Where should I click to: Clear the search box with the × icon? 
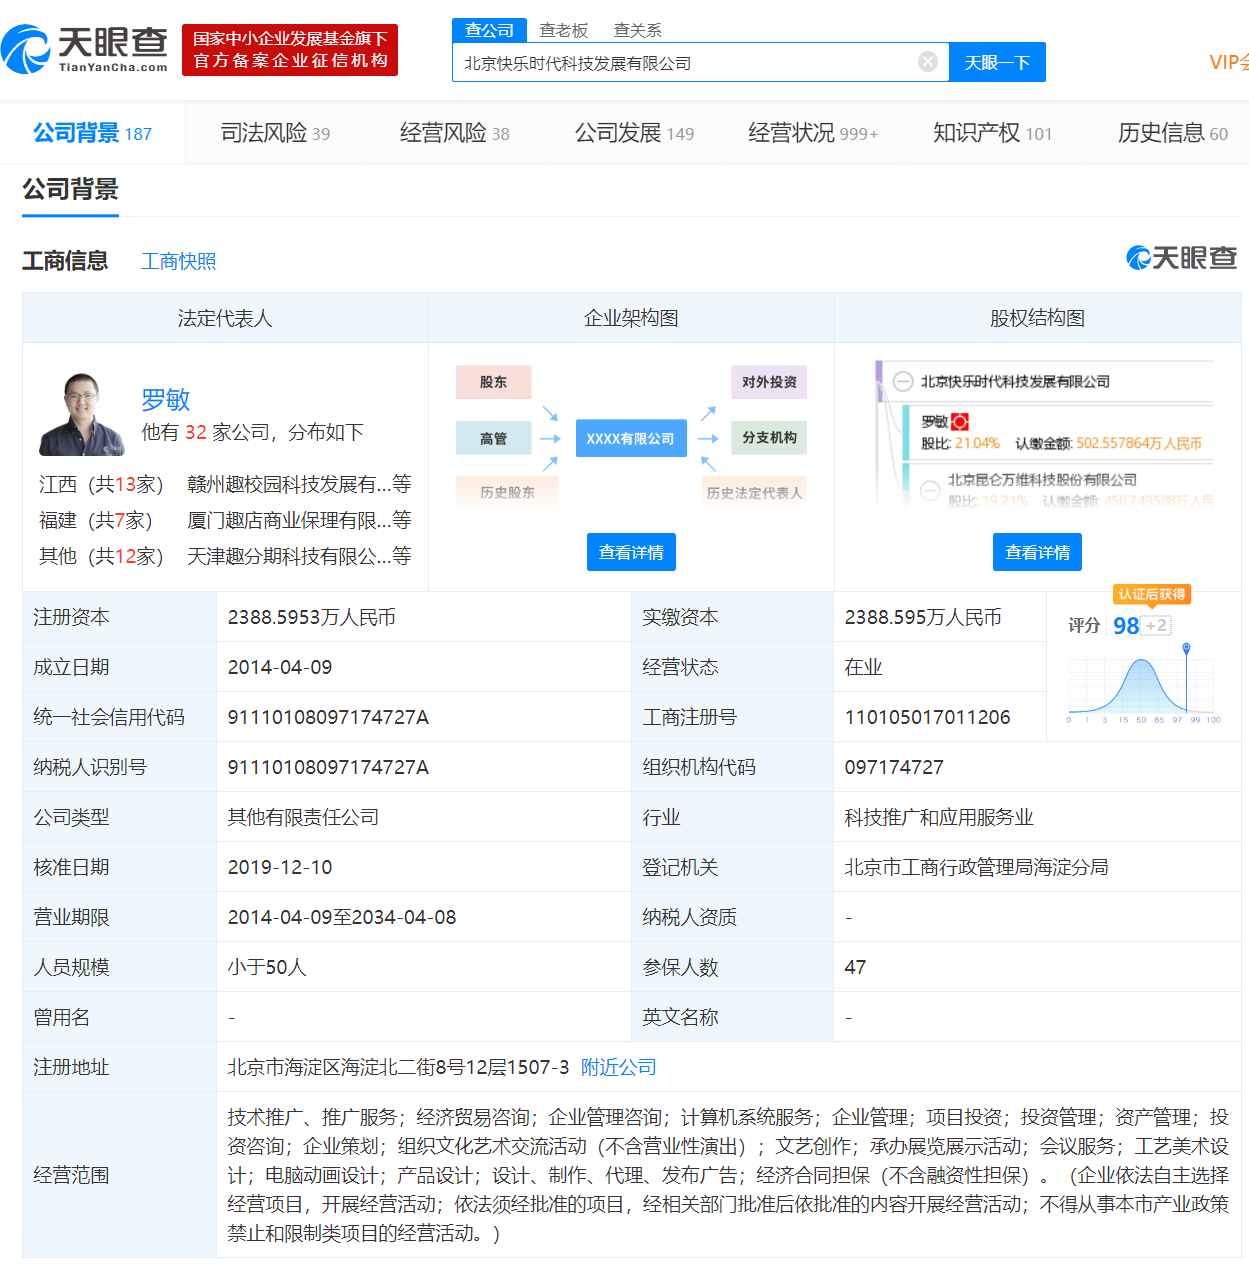click(x=927, y=61)
